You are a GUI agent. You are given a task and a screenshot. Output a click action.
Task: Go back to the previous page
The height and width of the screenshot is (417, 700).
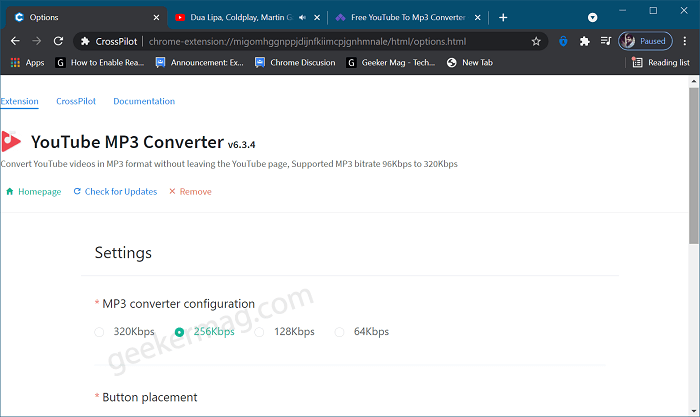coord(15,41)
